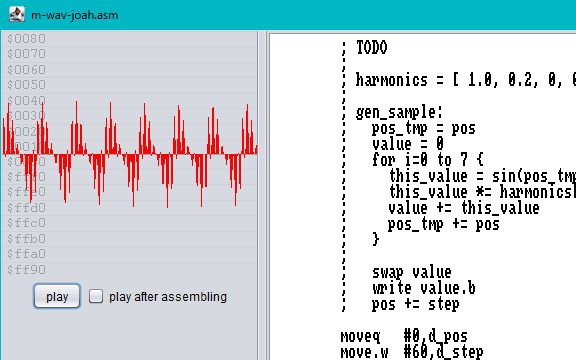Image resolution: width=576 pixels, height=360 pixels.
Task: Click the moveq #0,d_pos instruction
Action: [x=404, y=336]
